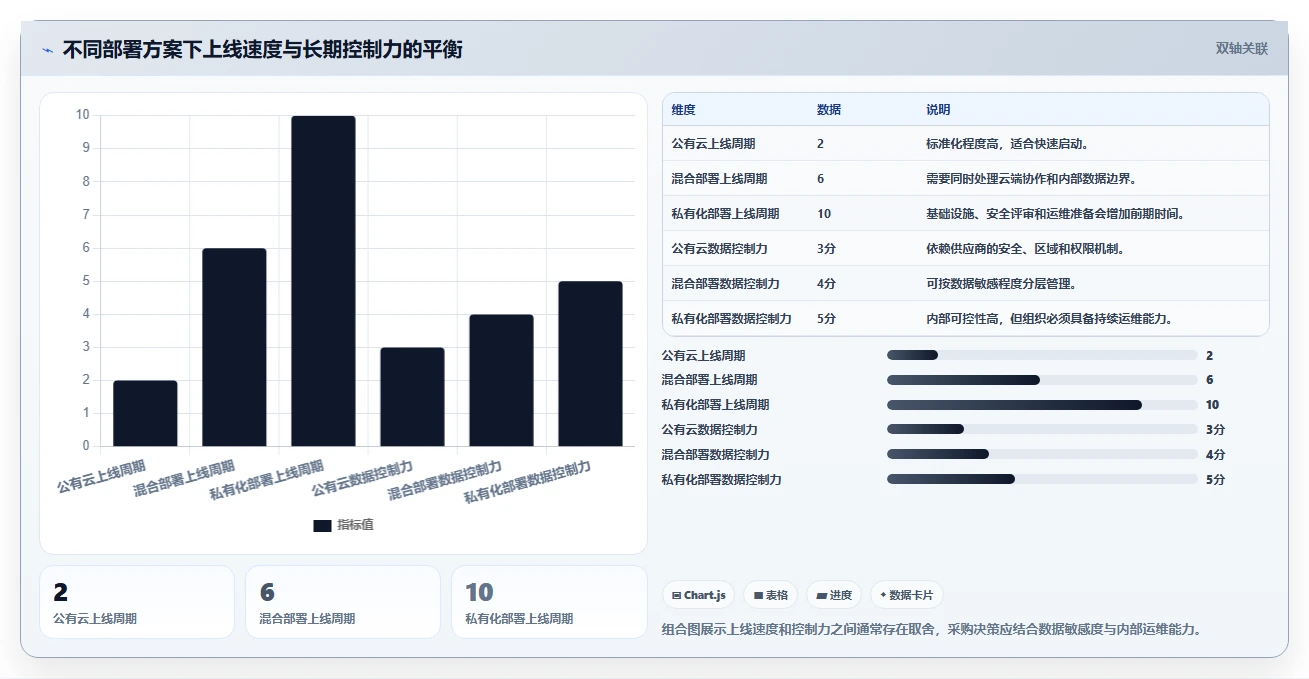Click description 可按数据敏感程度分层管理。
The height and width of the screenshot is (679, 1309).
[x=1002, y=284]
